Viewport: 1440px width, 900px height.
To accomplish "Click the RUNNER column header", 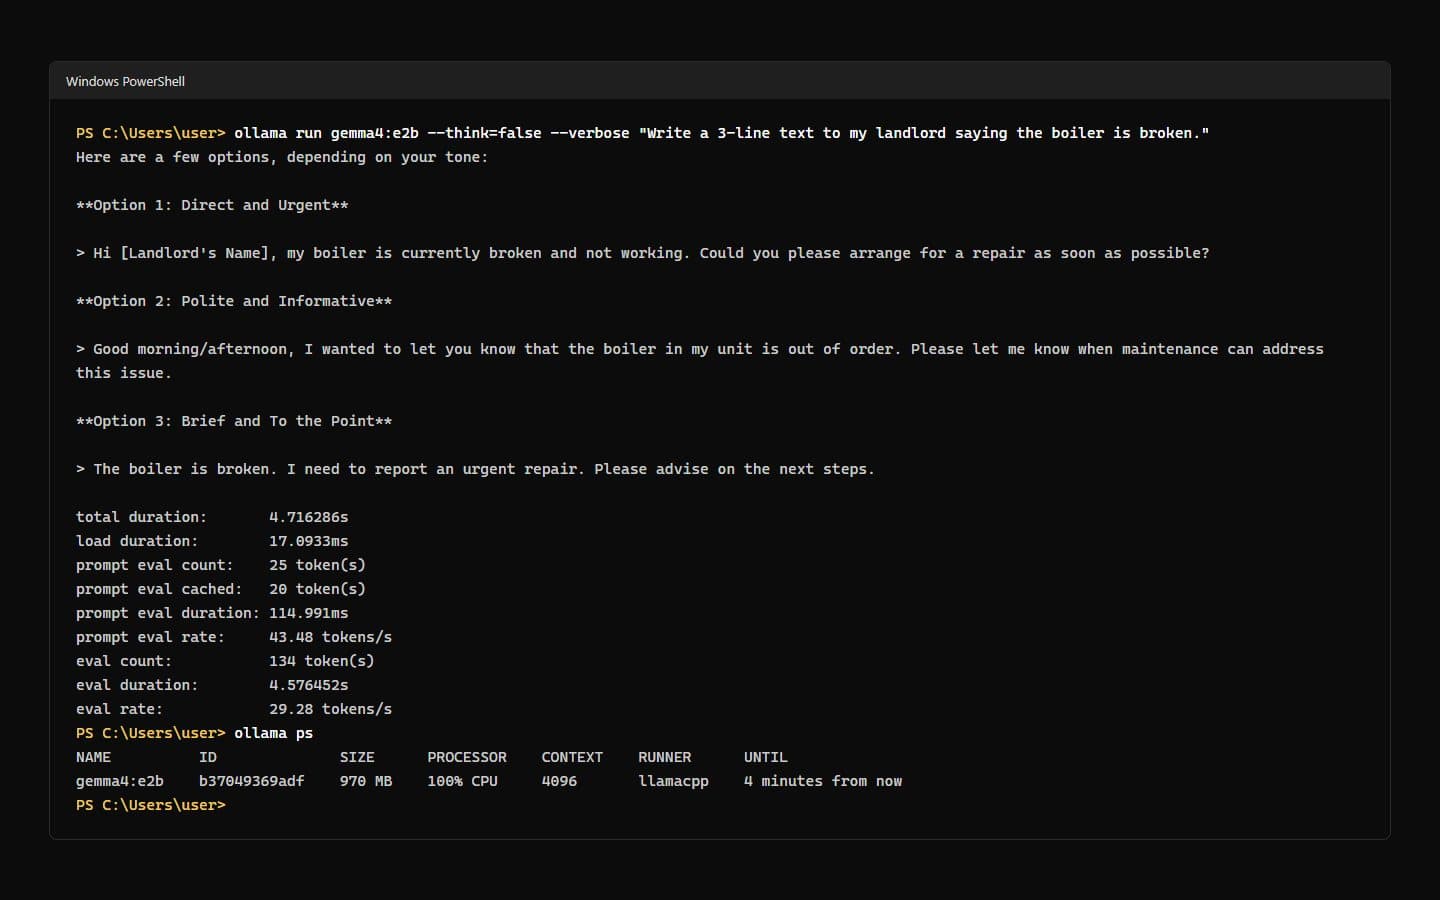I will pos(665,757).
